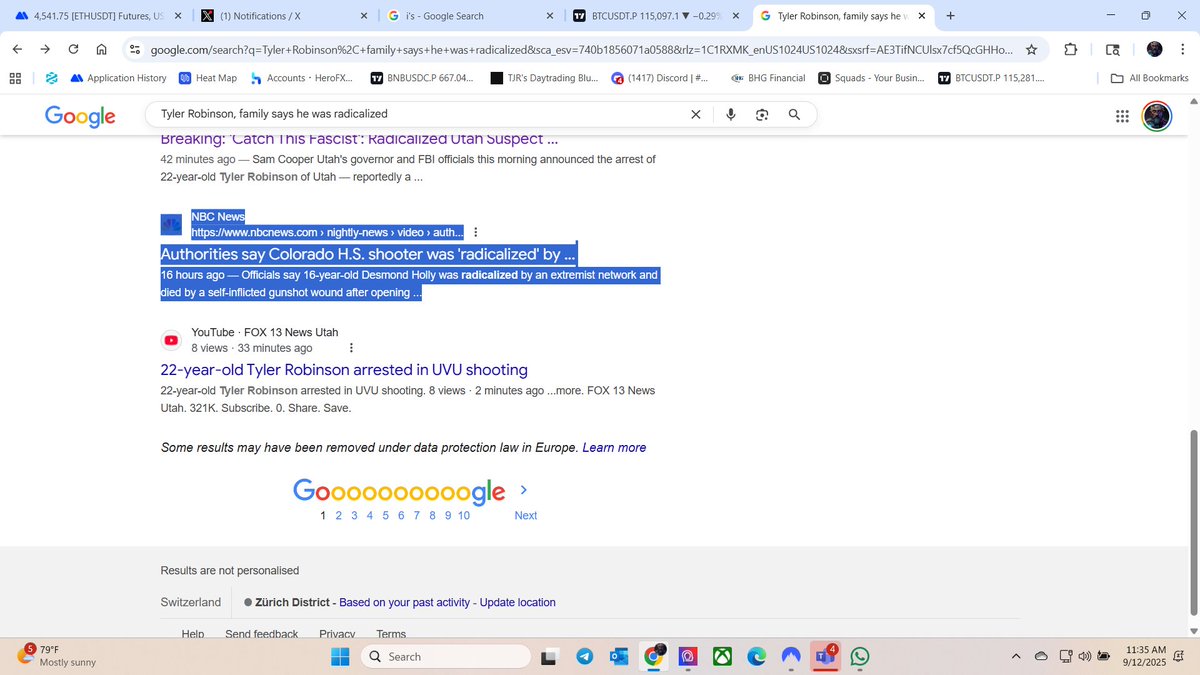Viewport: 1200px width, 675px height.
Task: Open the BNBUSDC.P bookmark
Action: tap(422, 78)
